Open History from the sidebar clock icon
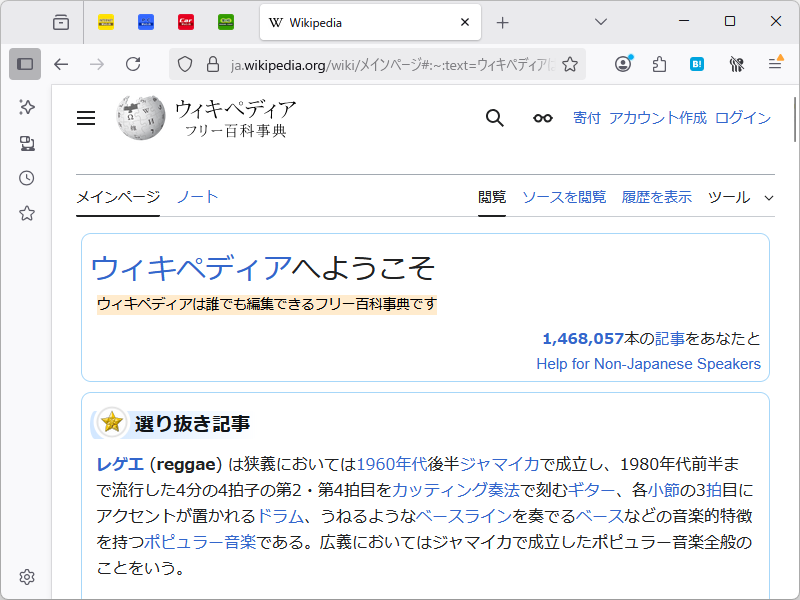The width and height of the screenshot is (800, 600). click(x=27, y=177)
